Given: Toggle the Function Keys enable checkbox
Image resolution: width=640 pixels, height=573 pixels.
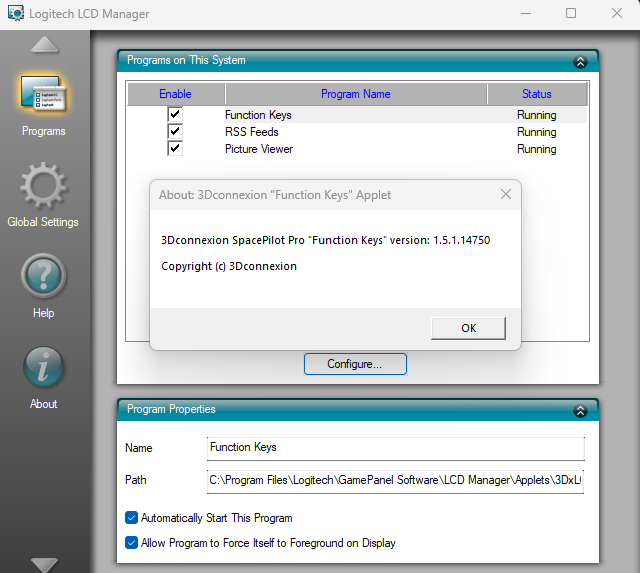Looking at the screenshot, I should click(175, 114).
